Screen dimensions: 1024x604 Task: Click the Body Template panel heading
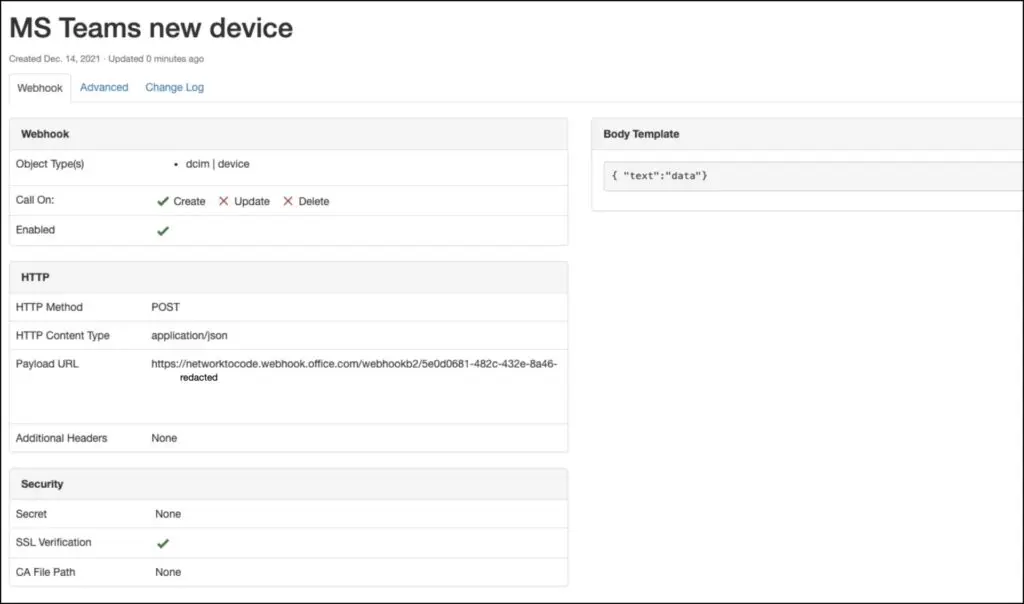[x=641, y=134]
